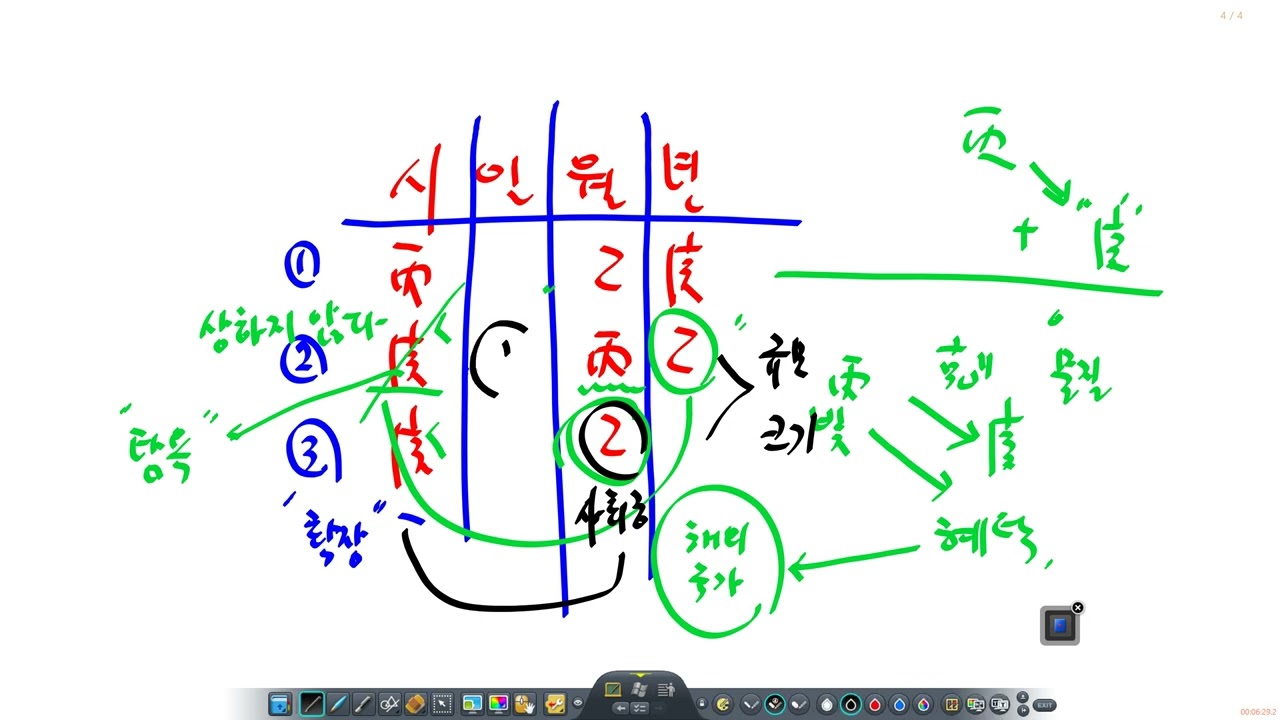1280x720 pixels.
Task: Open the floating blue square widget
Action: point(1059,626)
